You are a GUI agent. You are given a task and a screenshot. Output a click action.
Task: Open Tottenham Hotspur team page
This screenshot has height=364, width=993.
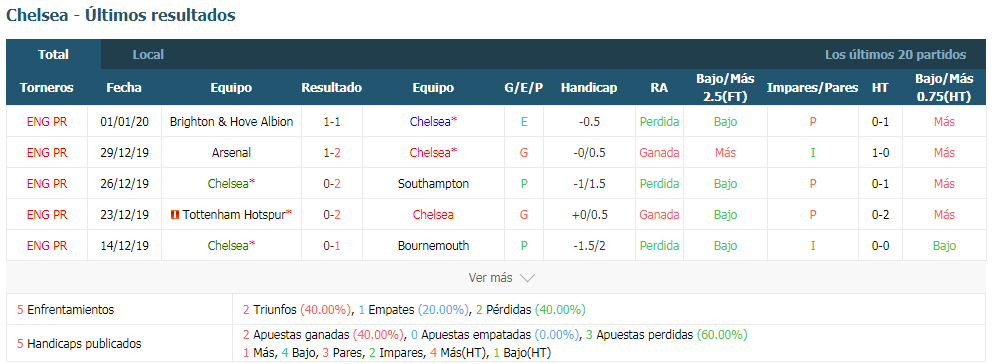(234, 215)
